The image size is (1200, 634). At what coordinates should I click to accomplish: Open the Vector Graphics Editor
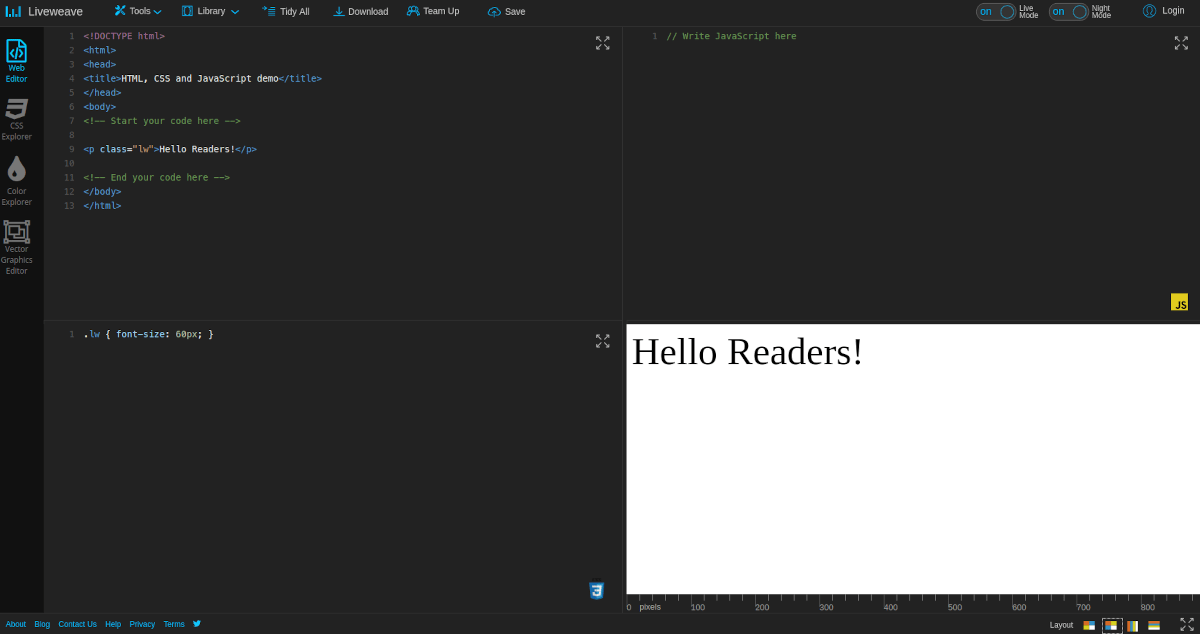tap(17, 247)
